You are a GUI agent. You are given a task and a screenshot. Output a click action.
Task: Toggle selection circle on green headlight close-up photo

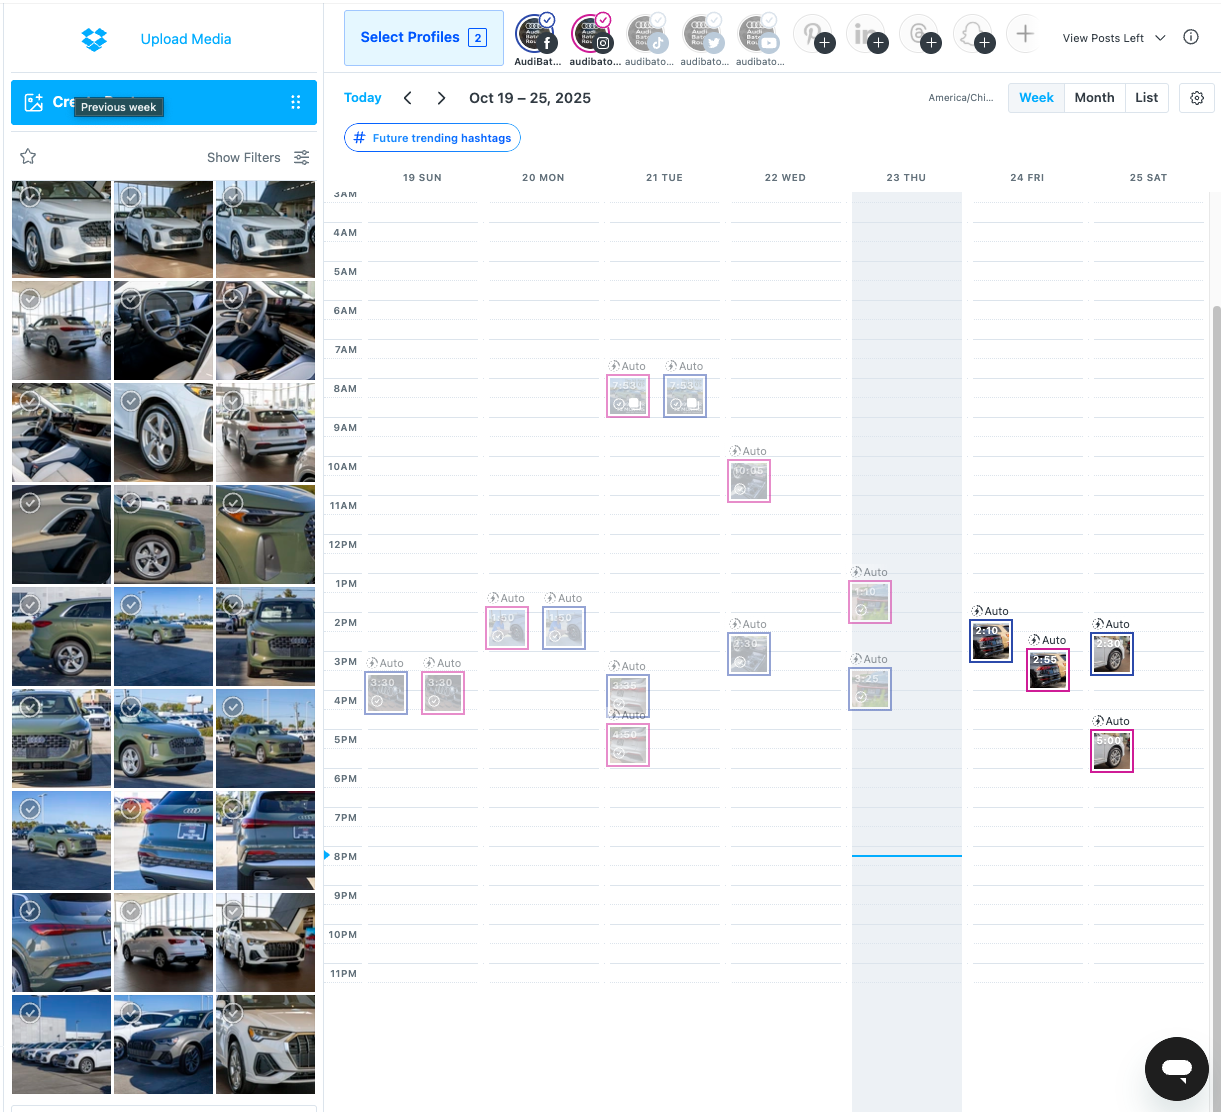234,503
